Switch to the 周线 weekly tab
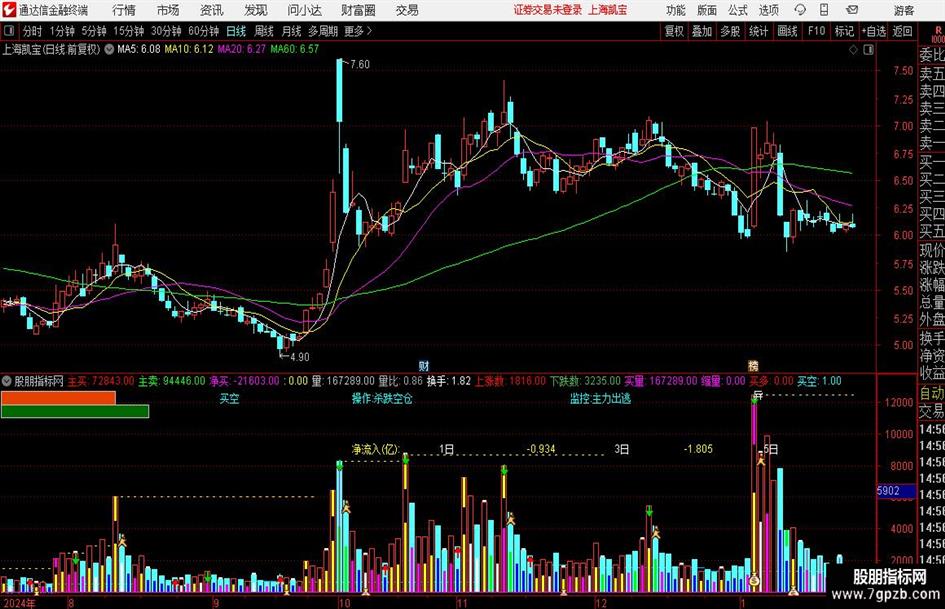The width and height of the screenshot is (945, 609). [264, 31]
